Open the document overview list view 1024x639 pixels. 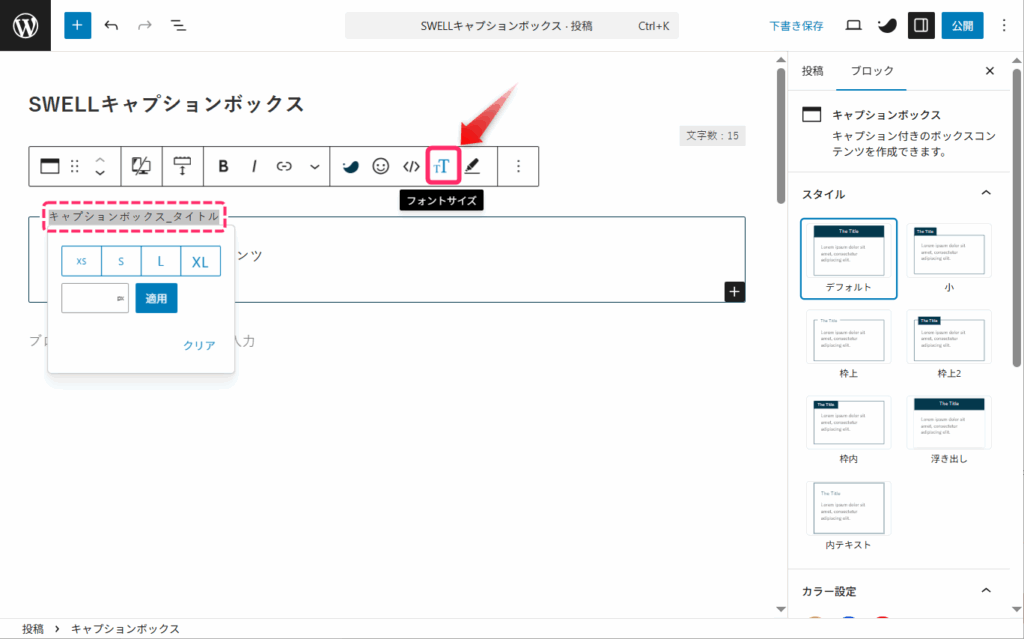click(178, 25)
